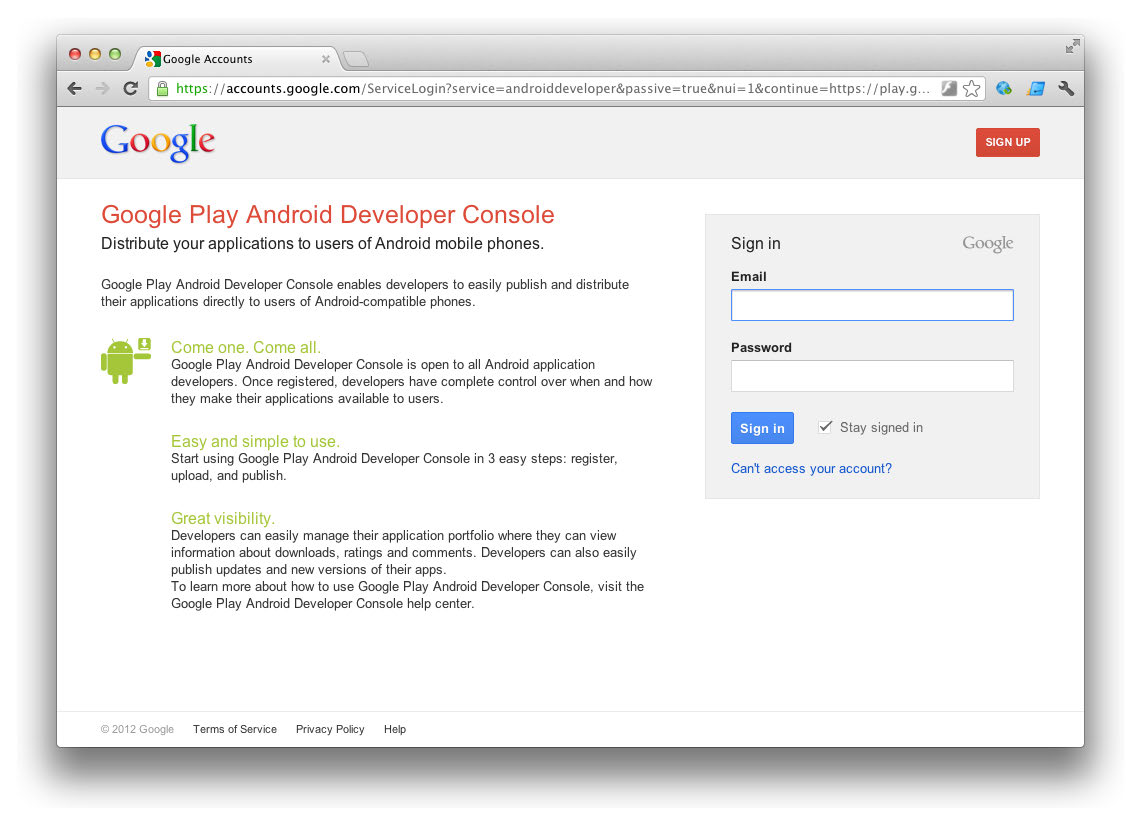Click the page-action icon beside the bookmark star

tap(949, 89)
